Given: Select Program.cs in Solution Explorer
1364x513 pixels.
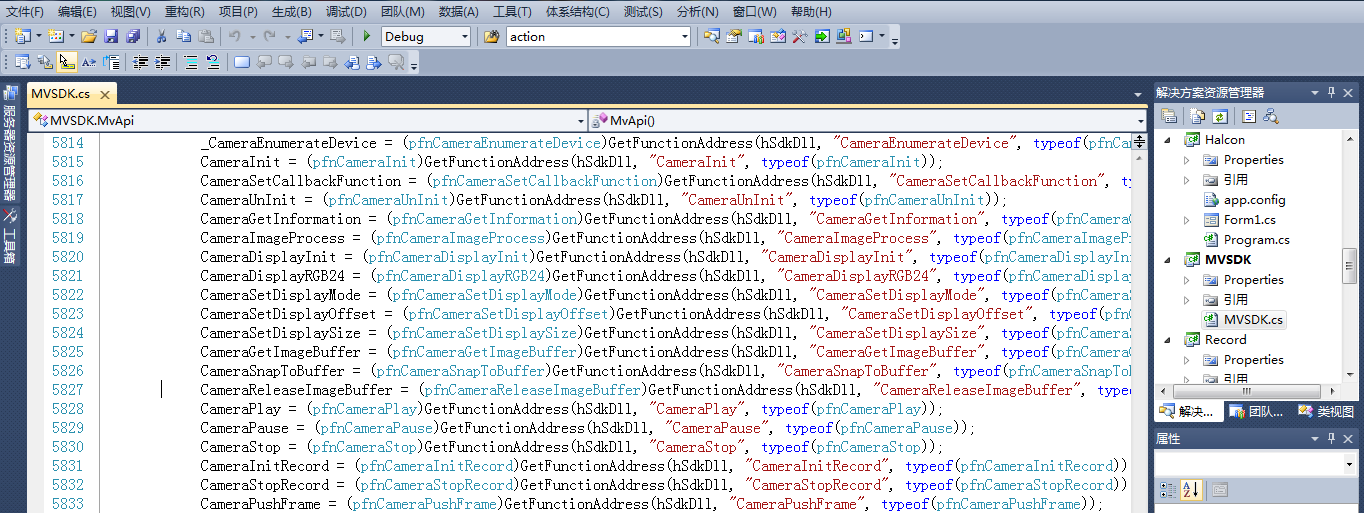Looking at the screenshot, I should [x=1256, y=240].
